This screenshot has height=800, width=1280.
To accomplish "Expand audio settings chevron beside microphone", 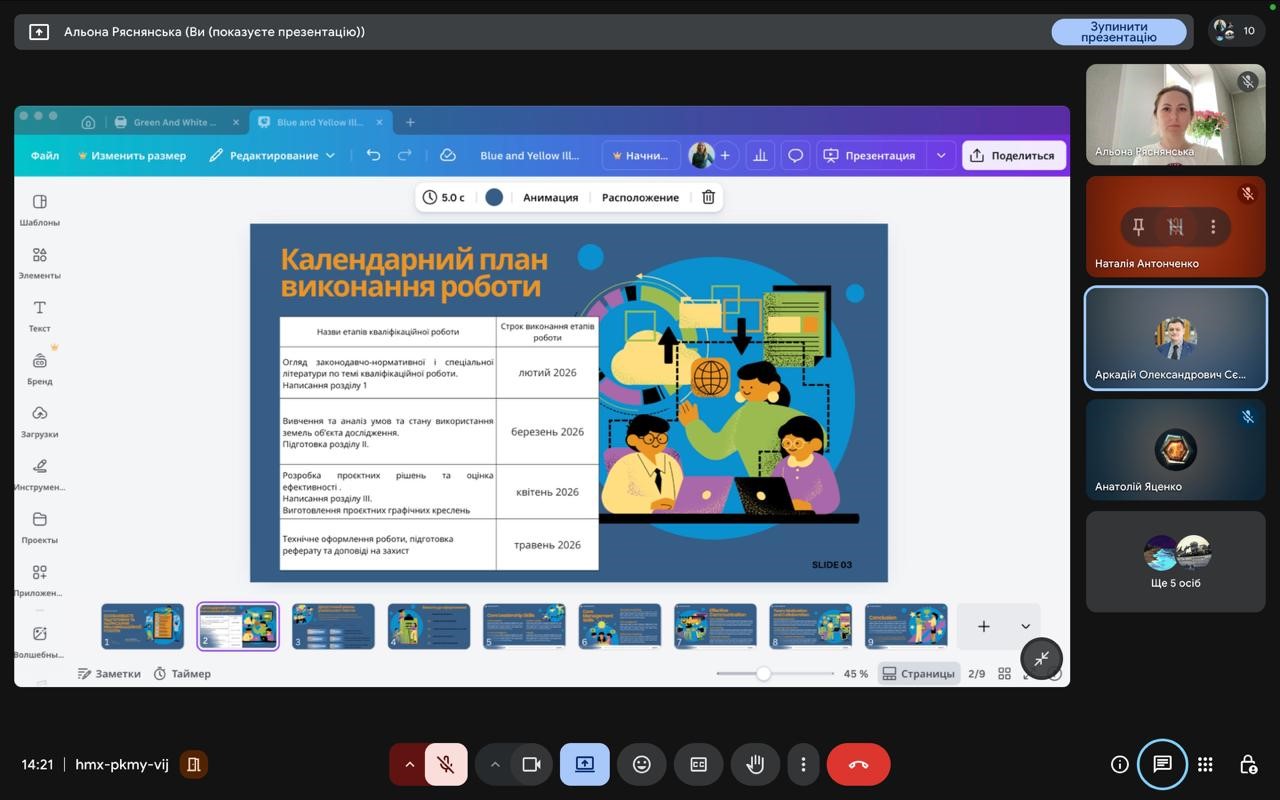I will 409,764.
